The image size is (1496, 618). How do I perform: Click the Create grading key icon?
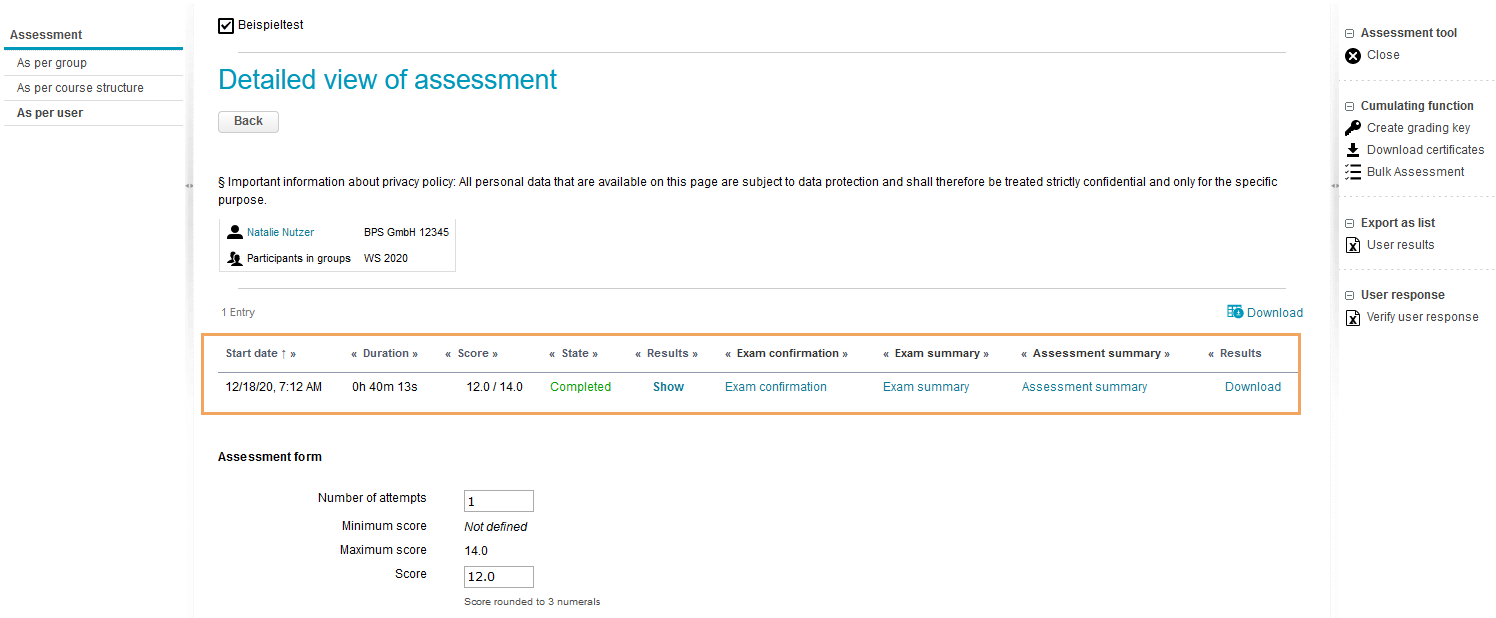coord(1353,128)
